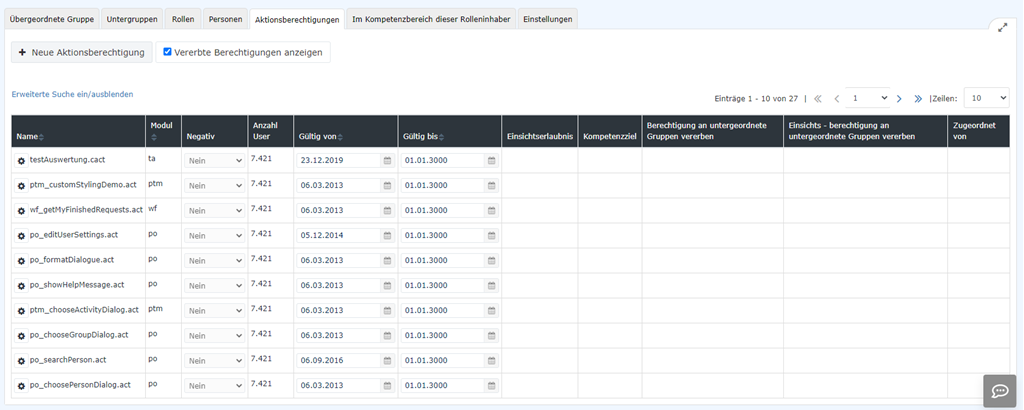Jump to first page of entries

(x=818, y=99)
